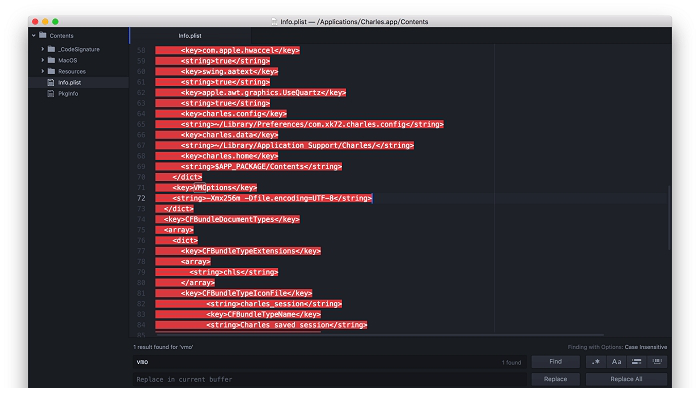Toggle the regex search option
The width and height of the screenshot is (700, 403).
(x=596, y=362)
